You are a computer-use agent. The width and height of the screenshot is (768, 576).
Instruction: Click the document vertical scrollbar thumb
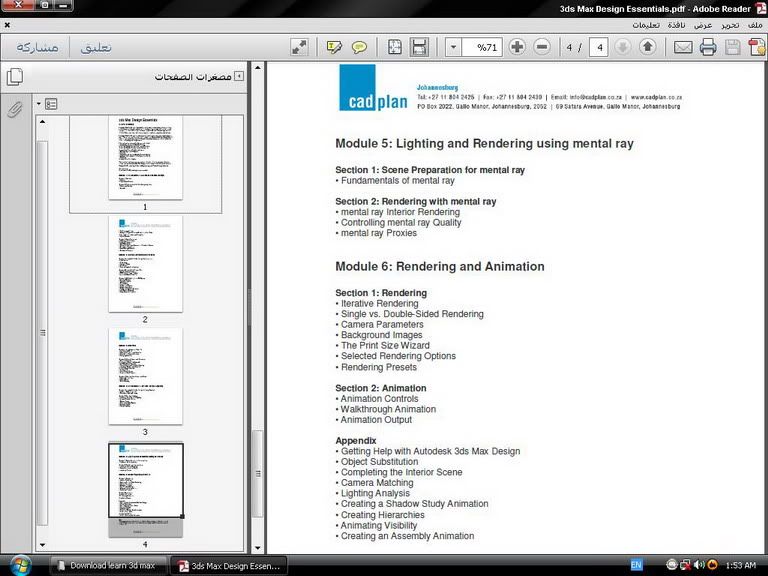point(258,474)
